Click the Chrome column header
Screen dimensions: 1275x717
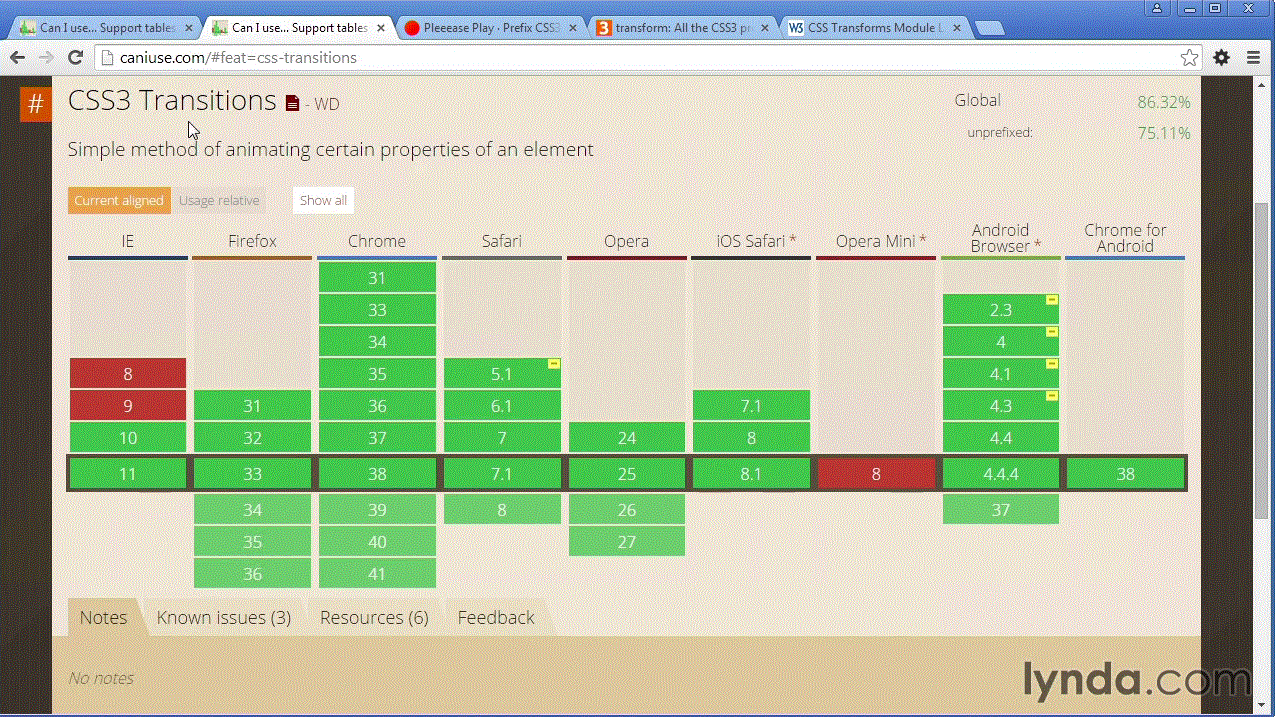tap(377, 241)
